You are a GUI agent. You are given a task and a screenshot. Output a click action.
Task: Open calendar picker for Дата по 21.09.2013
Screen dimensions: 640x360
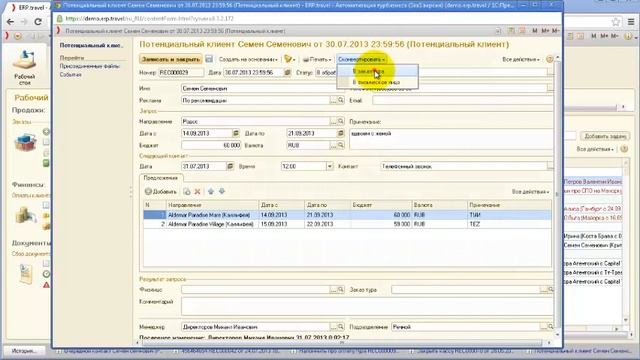click(341, 133)
